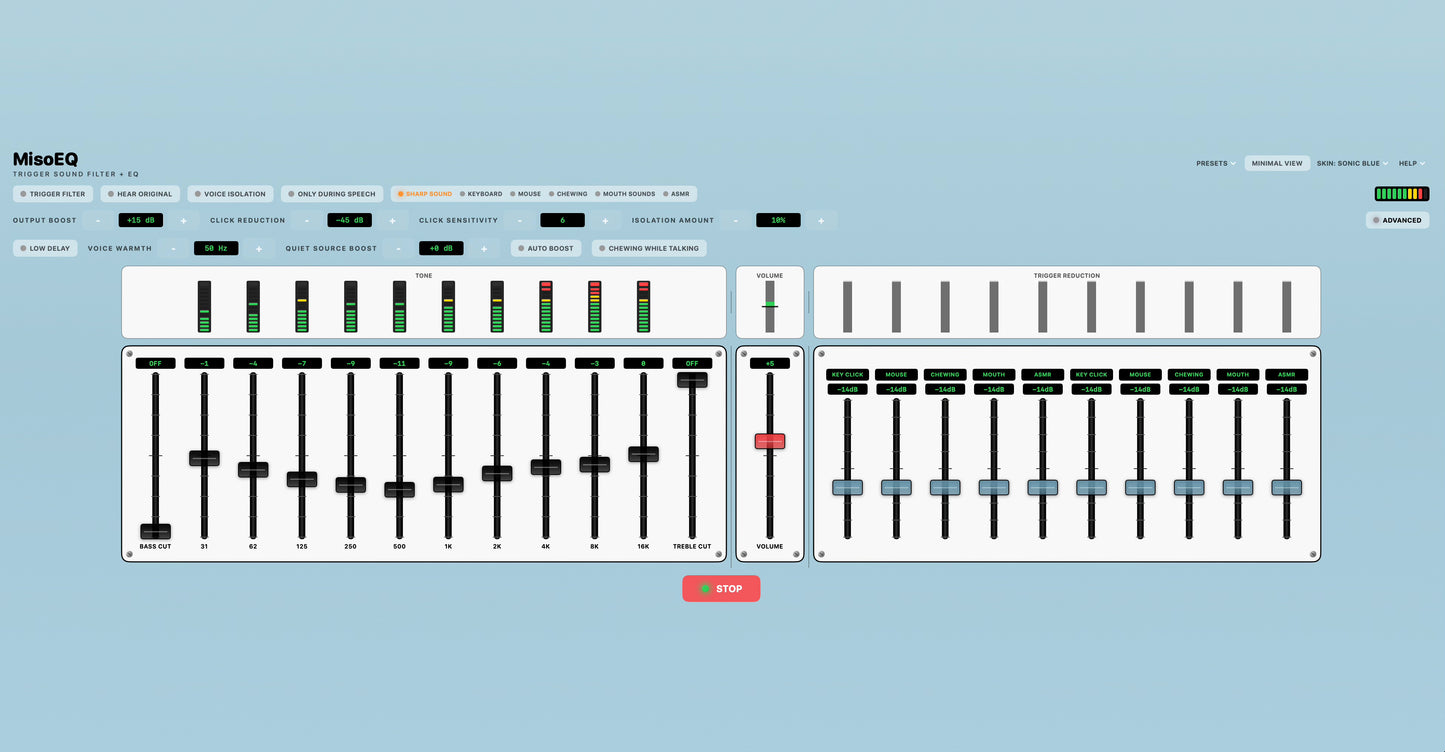Increase Quiet Source Boost with plus button
The height and width of the screenshot is (752, 1445).
(484, 248)
